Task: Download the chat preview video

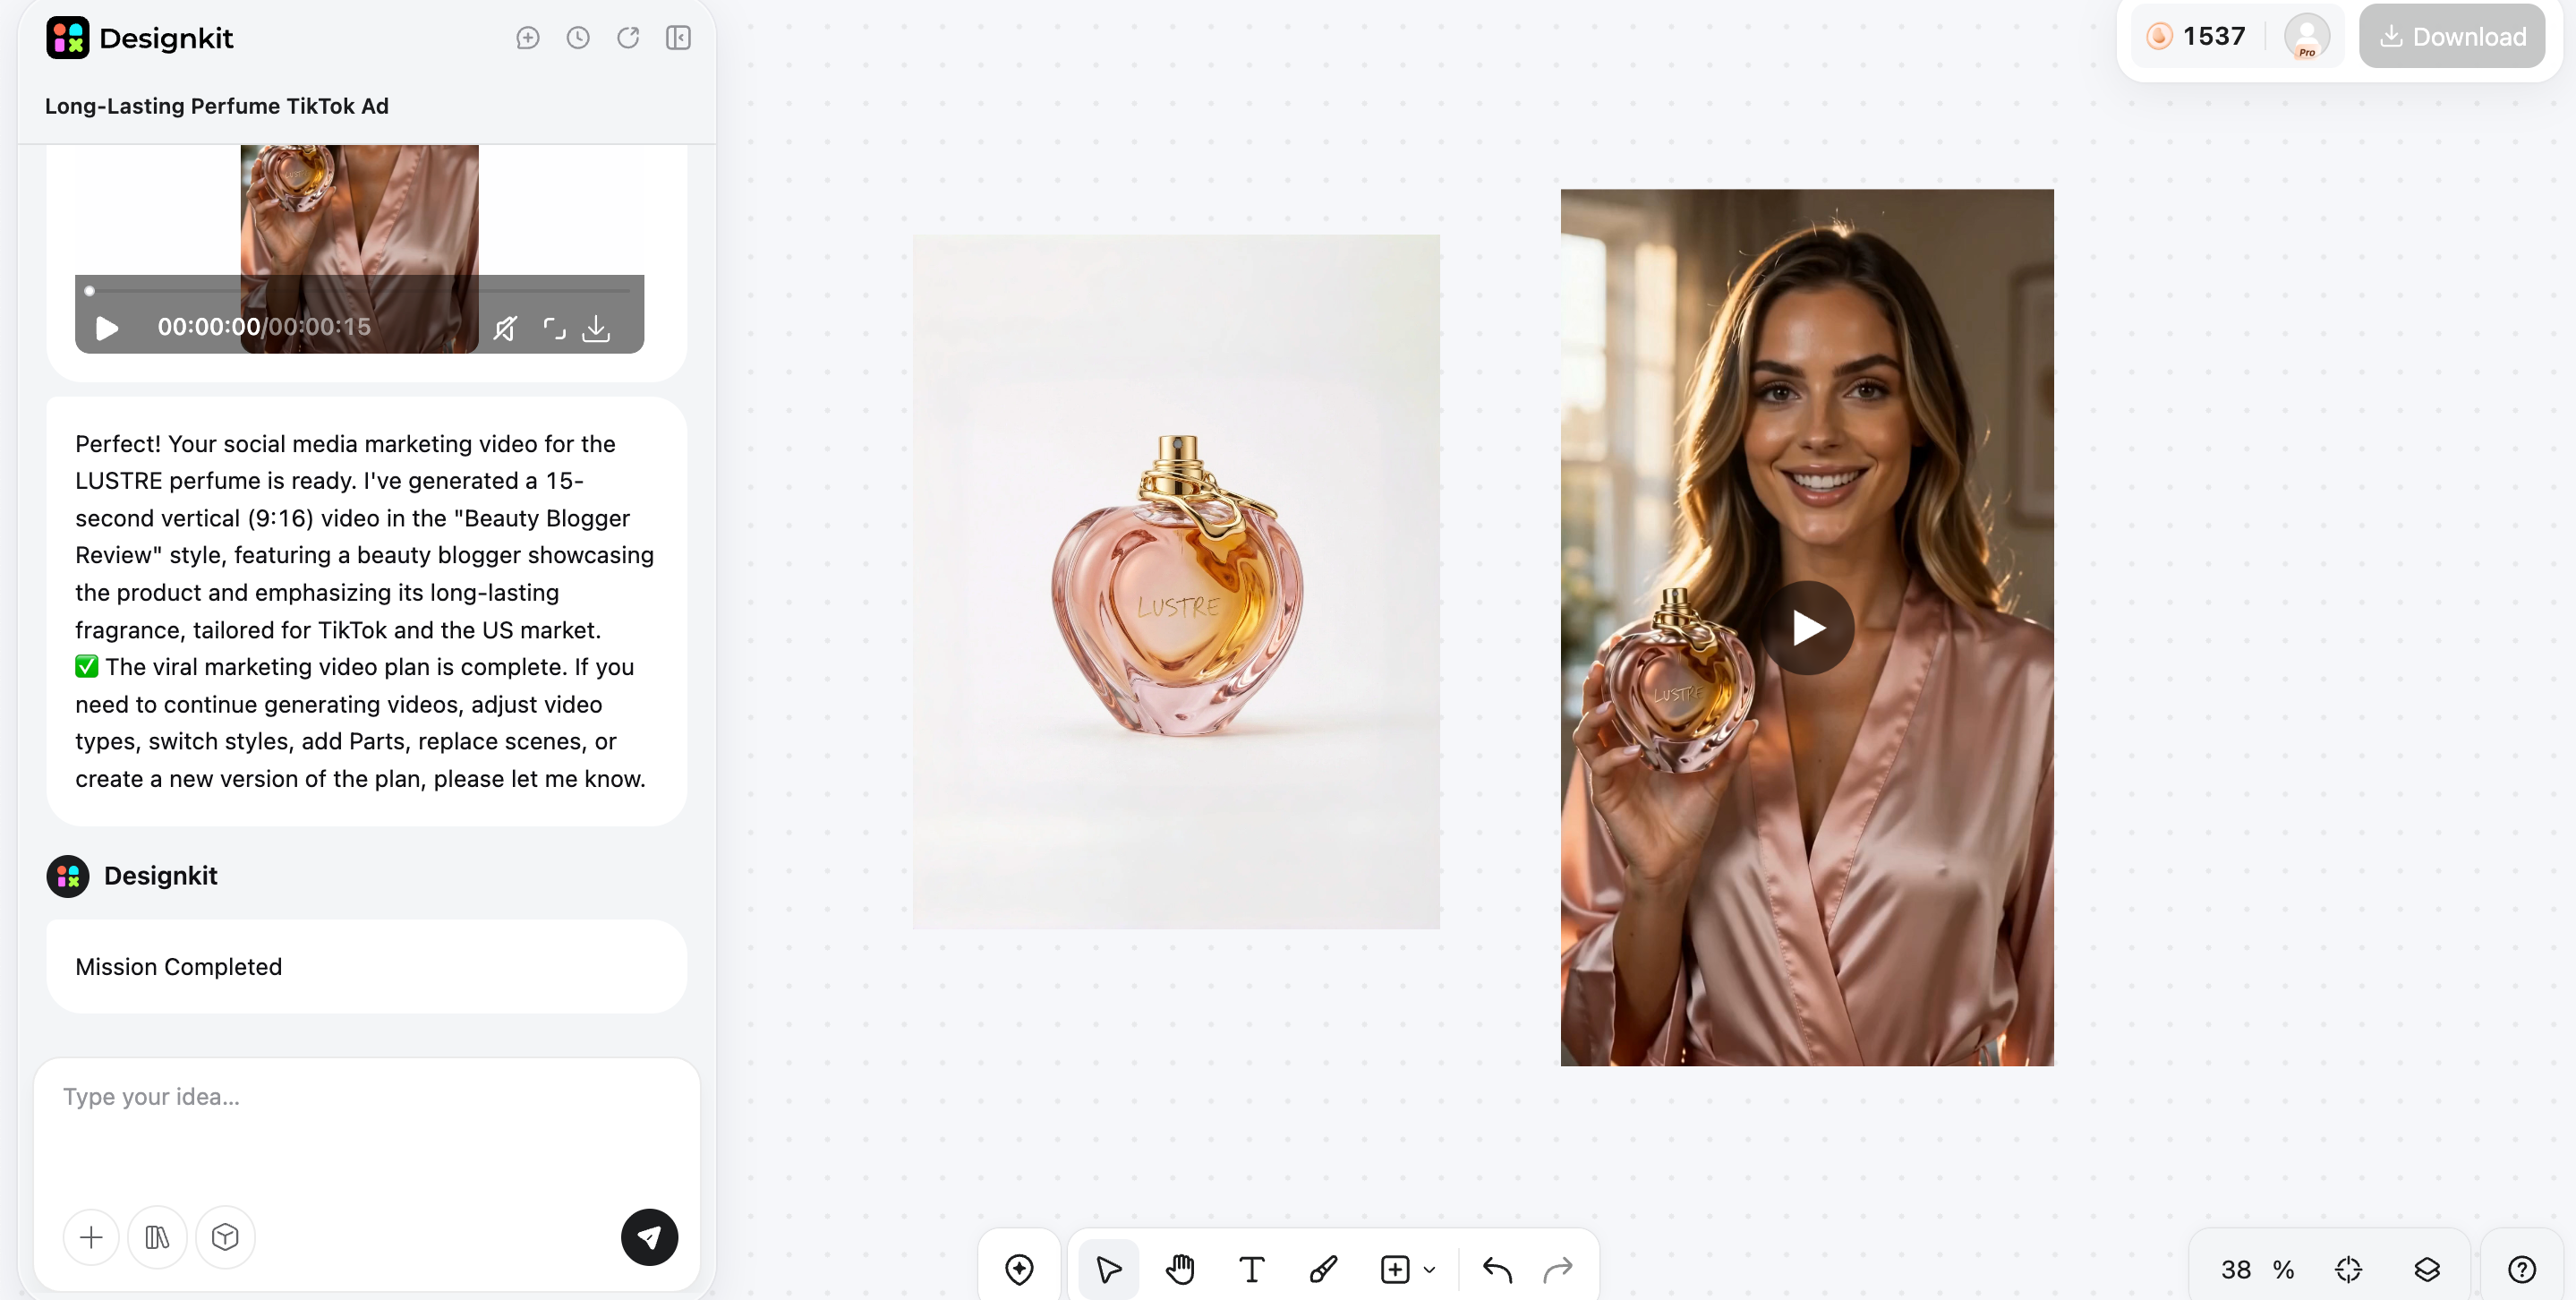Action: click(596, 328)
